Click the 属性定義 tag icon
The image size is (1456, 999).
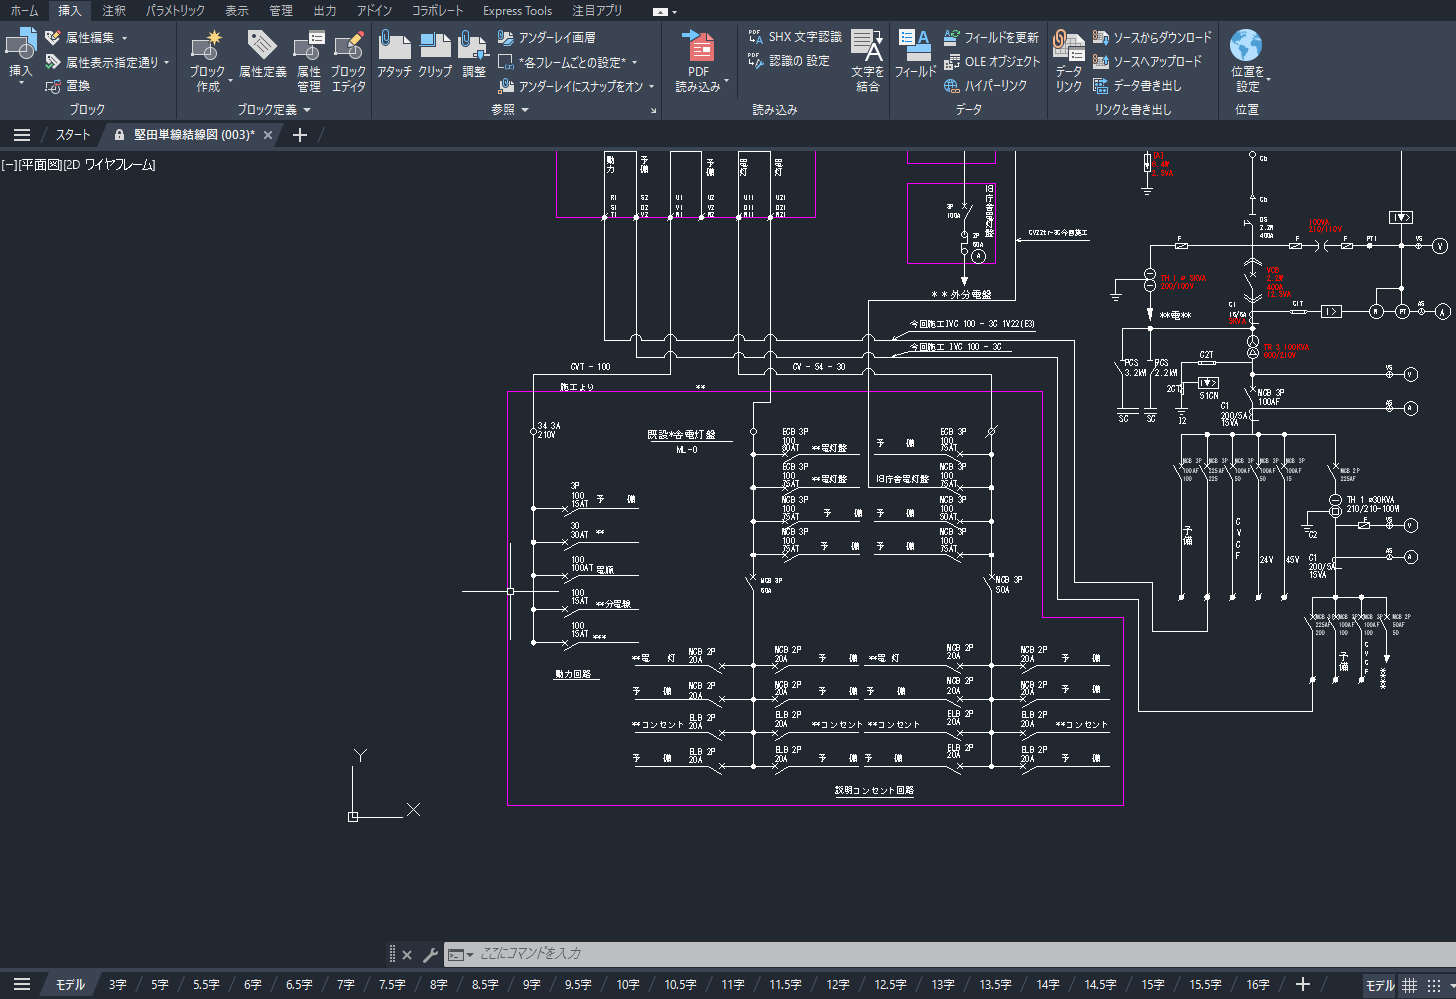(262, 46)
